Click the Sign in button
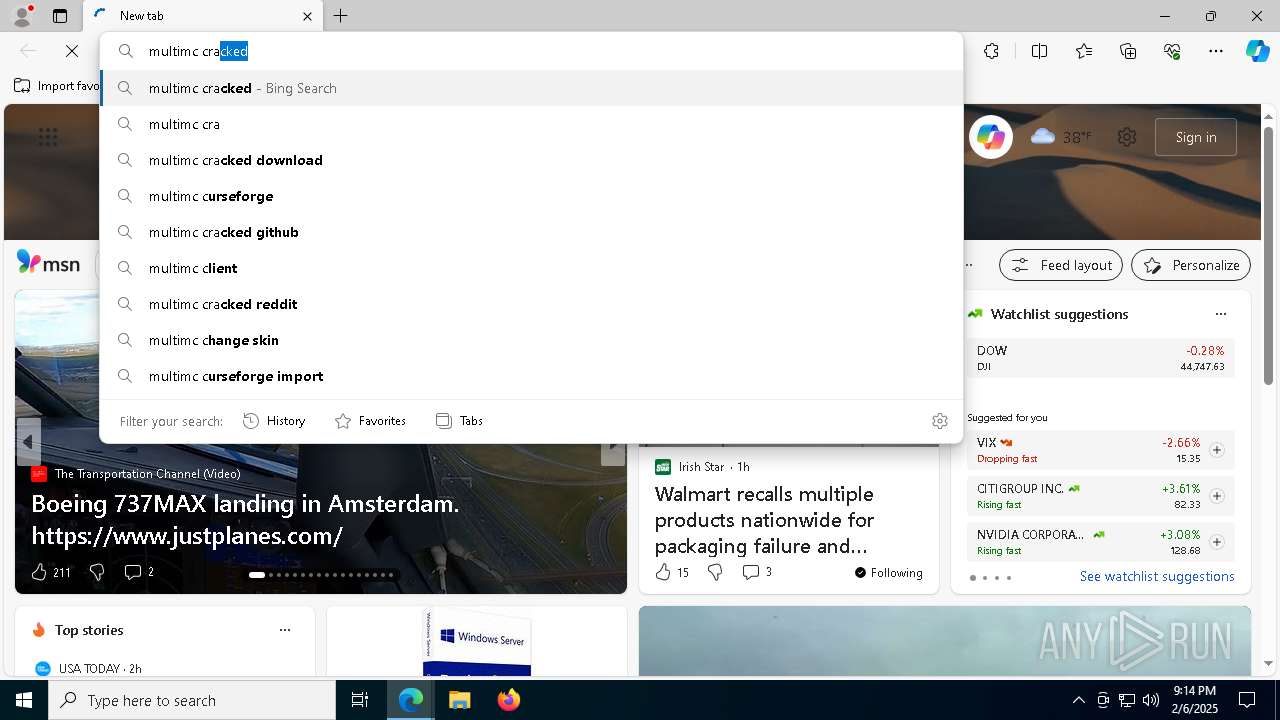Viewport: 1280px width, 720px height. coord(1196,137)
